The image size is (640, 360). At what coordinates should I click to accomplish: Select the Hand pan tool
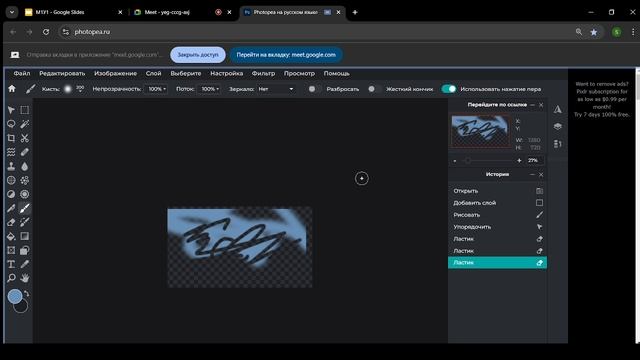point(25,278)
